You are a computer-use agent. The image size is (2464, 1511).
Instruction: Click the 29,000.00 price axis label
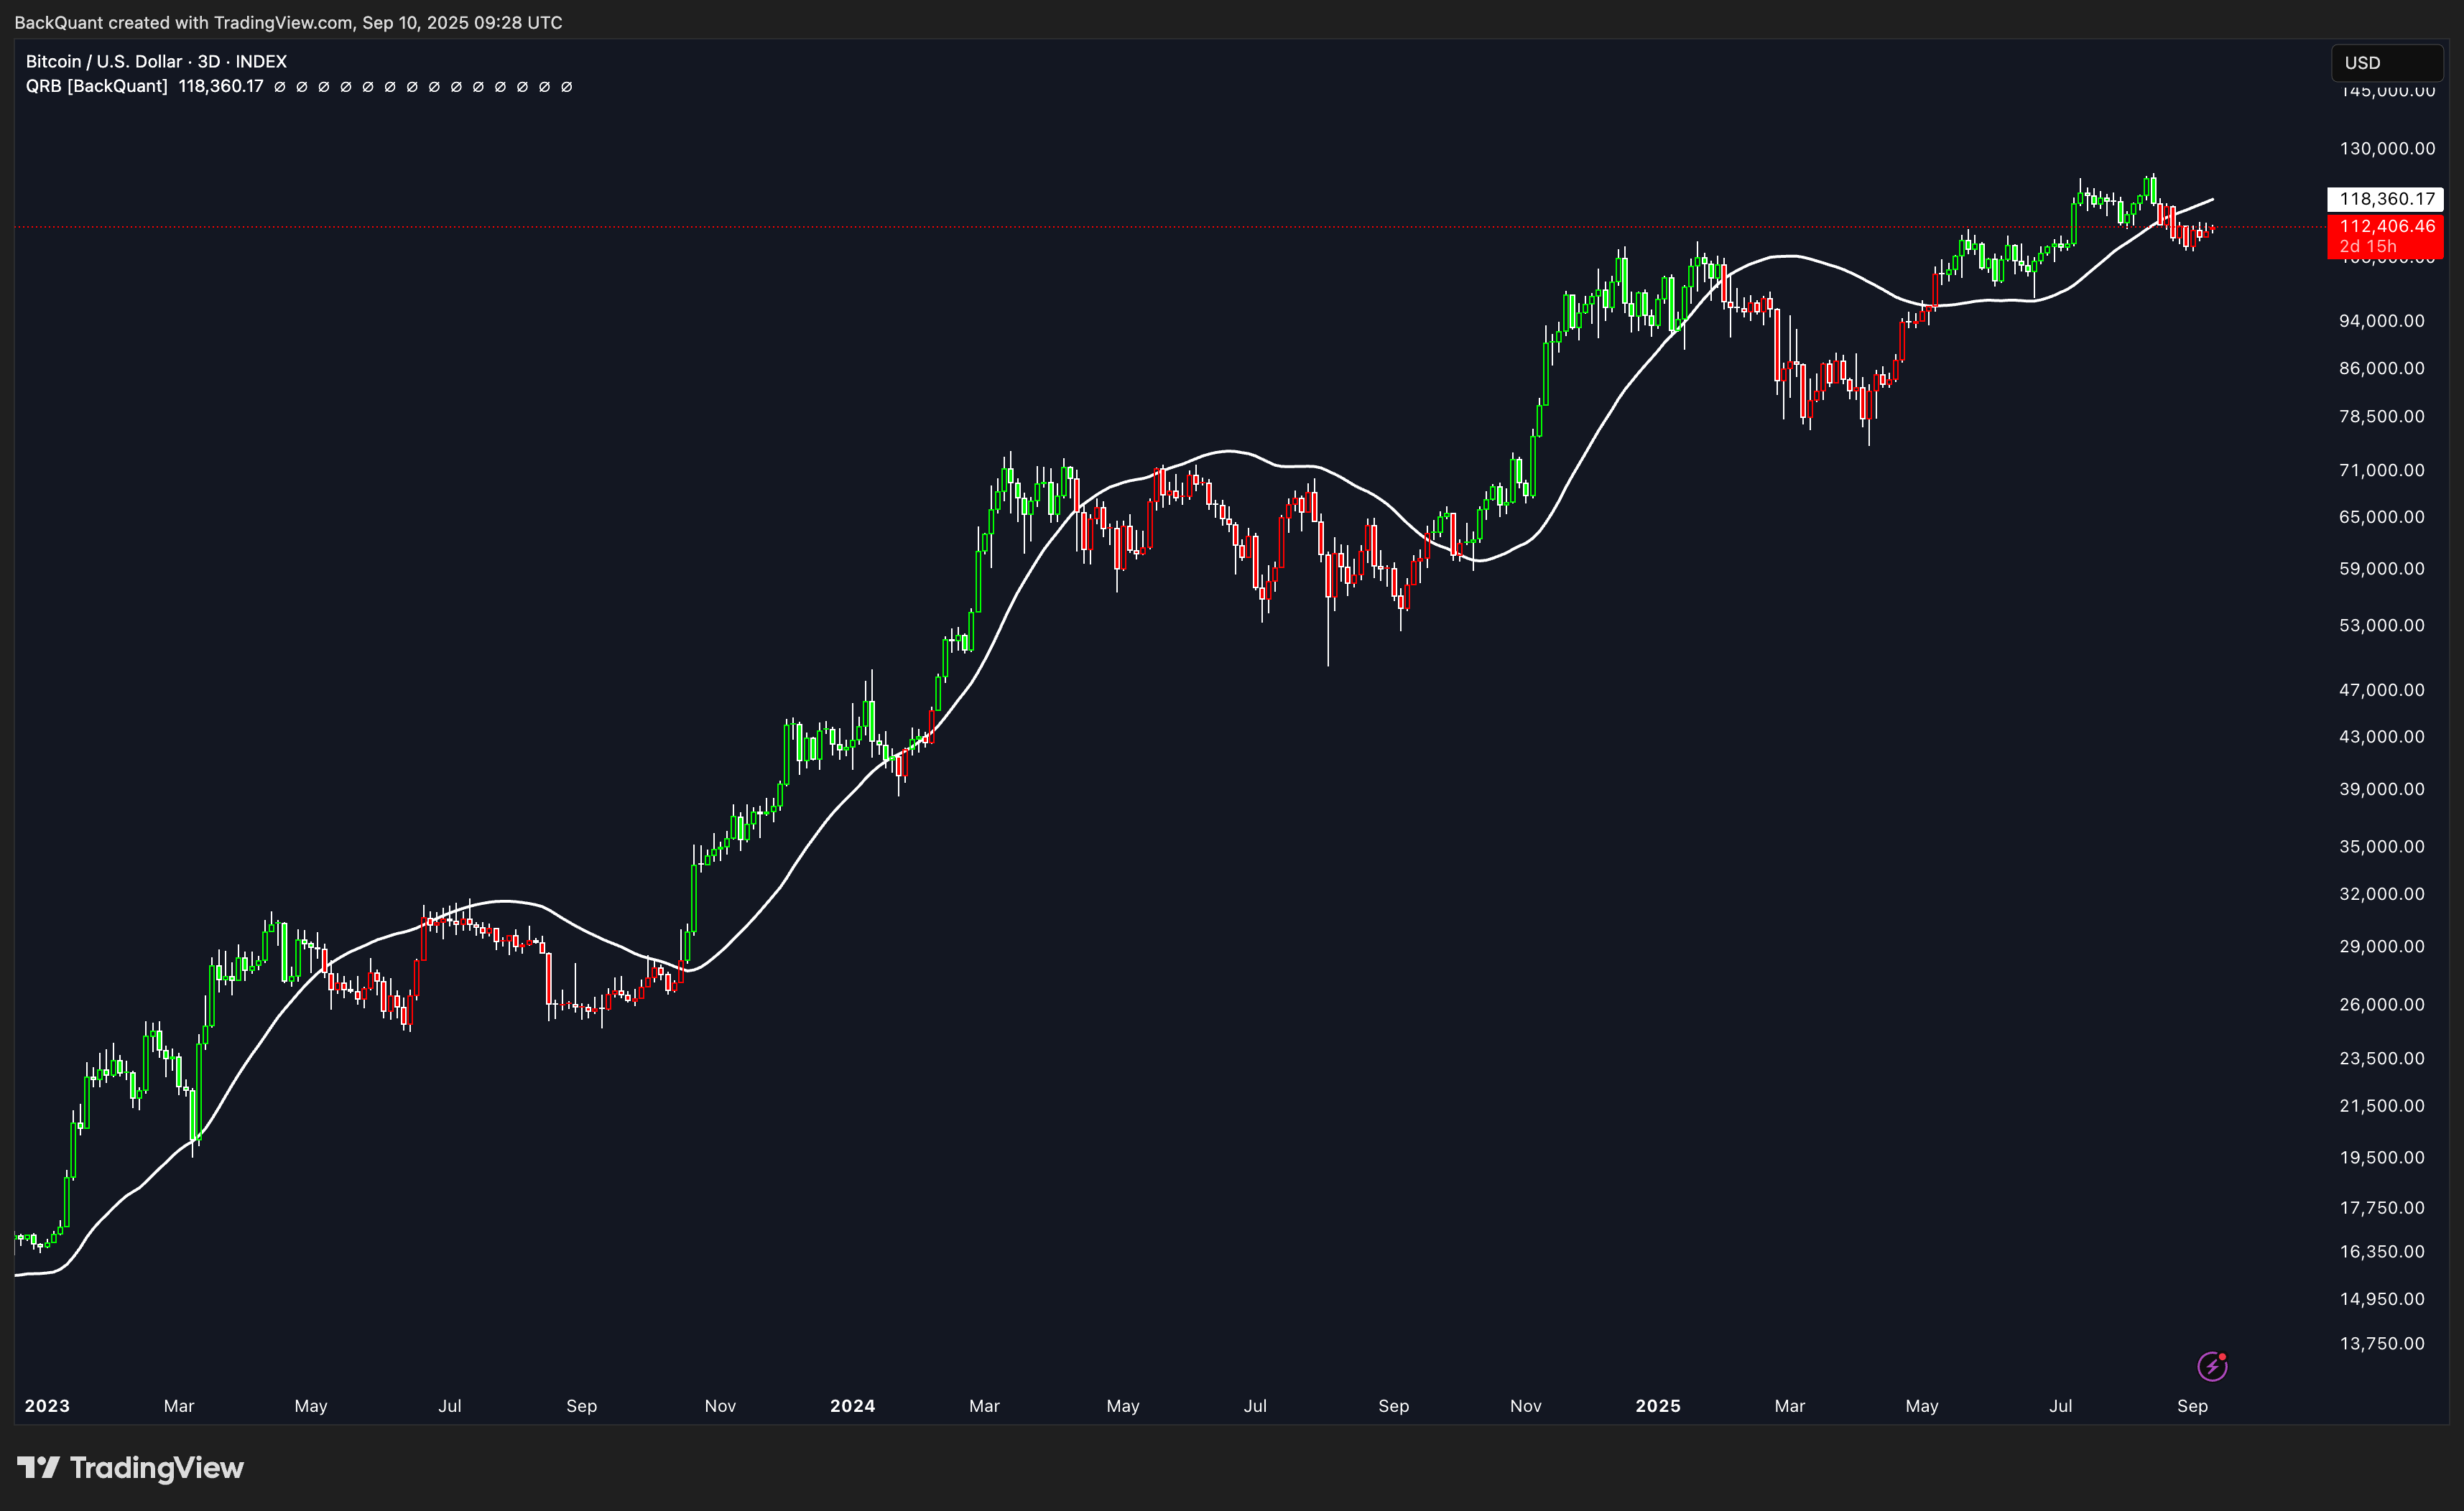click(2381, 947)
